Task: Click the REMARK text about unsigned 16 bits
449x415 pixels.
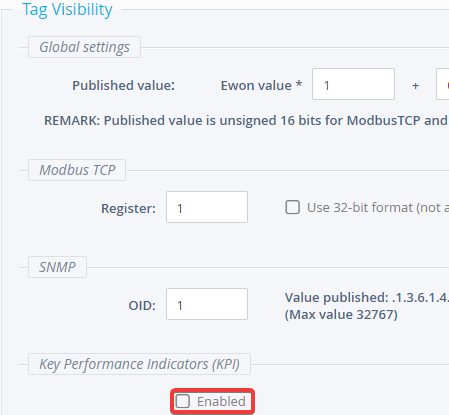Action: tap(246, 121)
